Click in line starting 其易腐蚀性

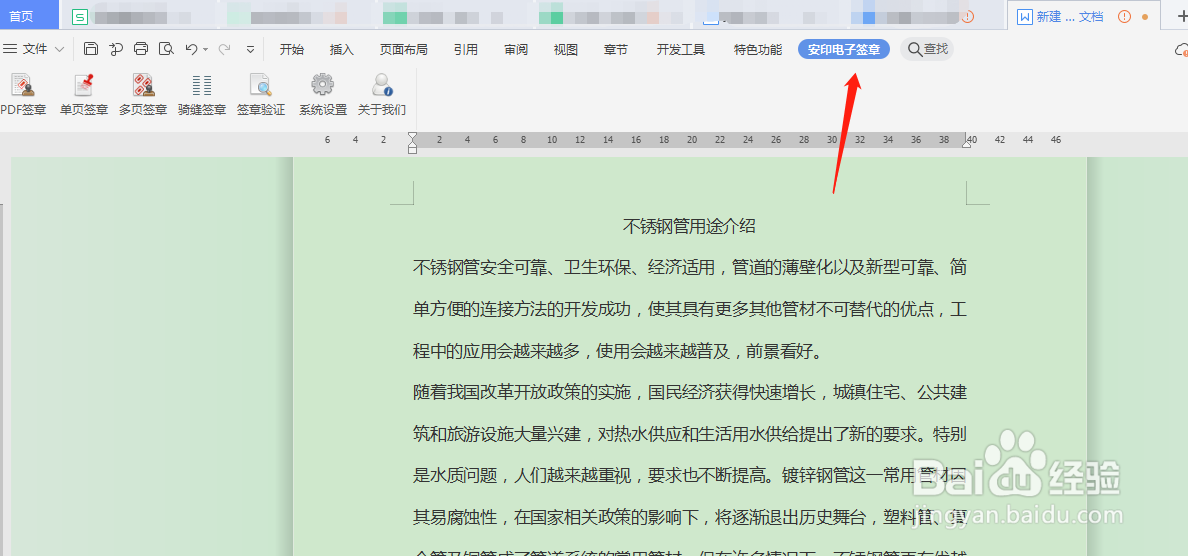[689, 517]
